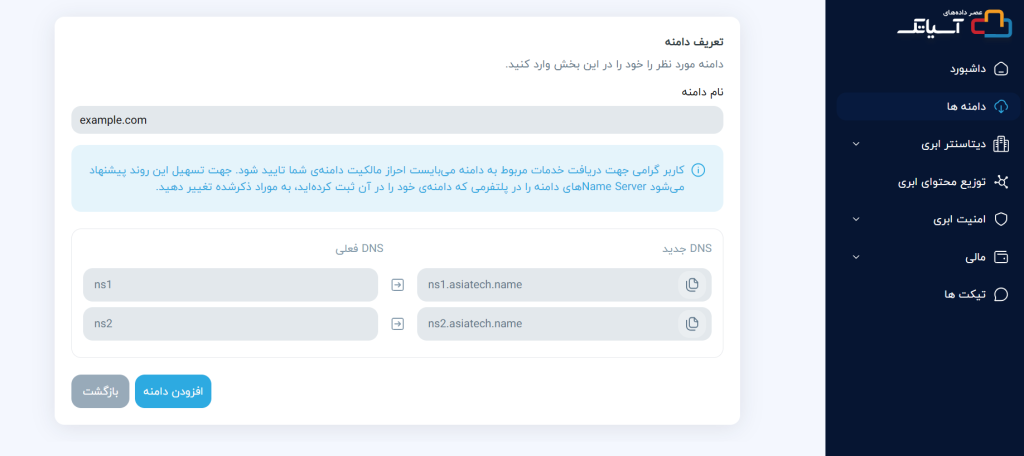Expand the cloud datacenter submenu chevron

[x=855, y=144]
